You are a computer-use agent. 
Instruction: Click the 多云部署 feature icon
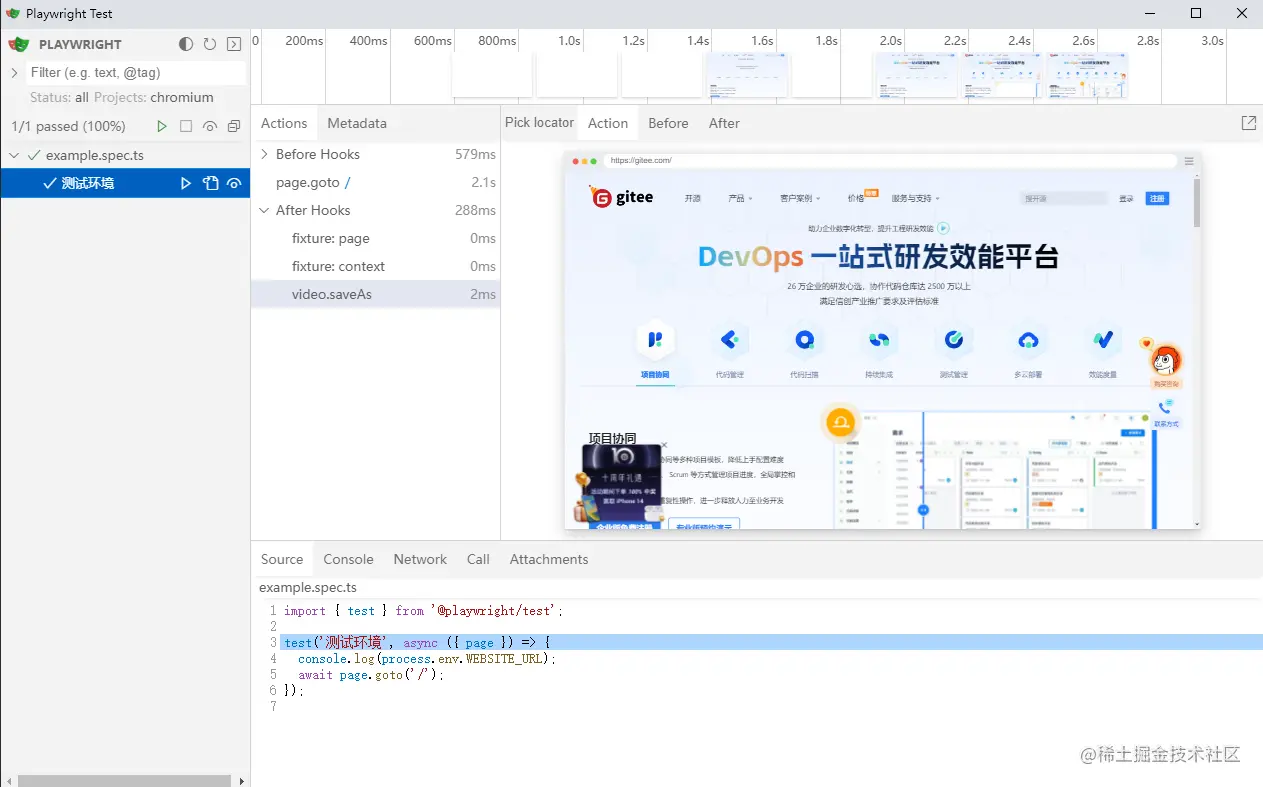coord(1028,340)
